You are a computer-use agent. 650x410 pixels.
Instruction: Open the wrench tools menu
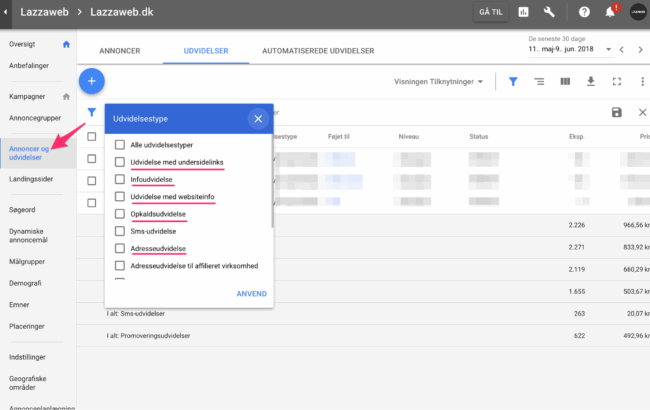click(549, 12)
